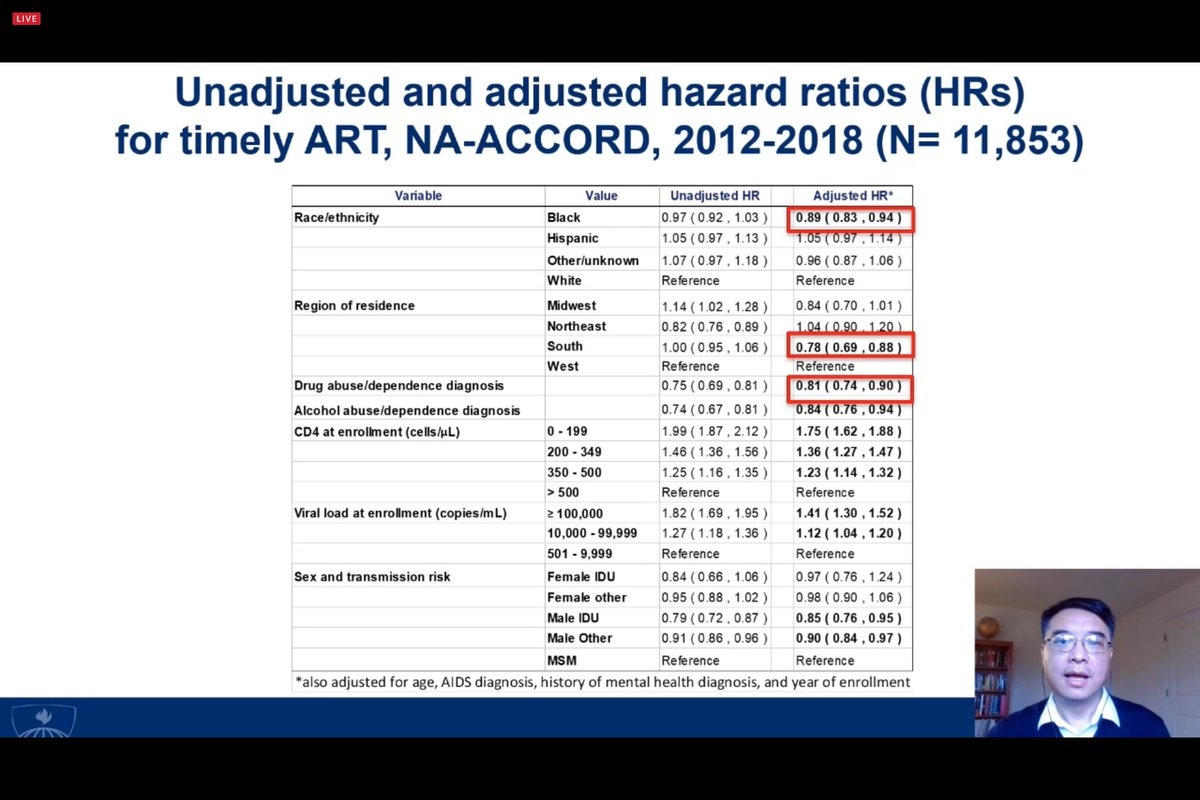
Task: Click the 'Value' column header
Action: [601, 196]
